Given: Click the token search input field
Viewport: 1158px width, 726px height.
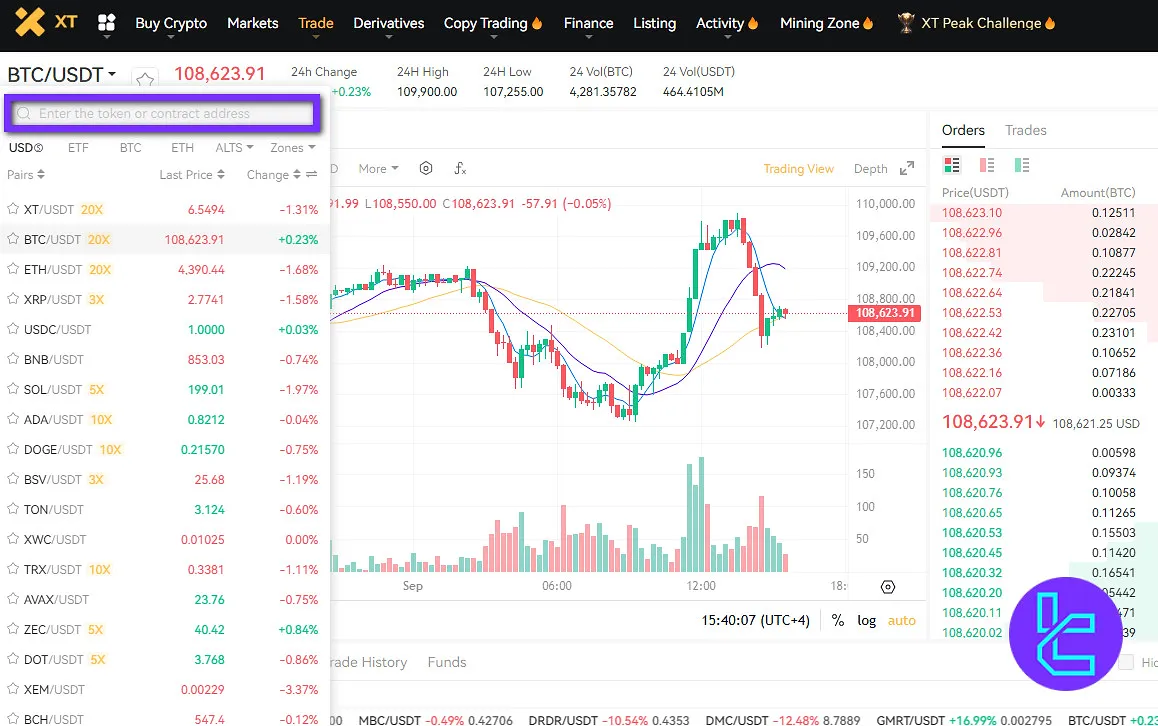Looking at the screenshot, I should (162, 113).
